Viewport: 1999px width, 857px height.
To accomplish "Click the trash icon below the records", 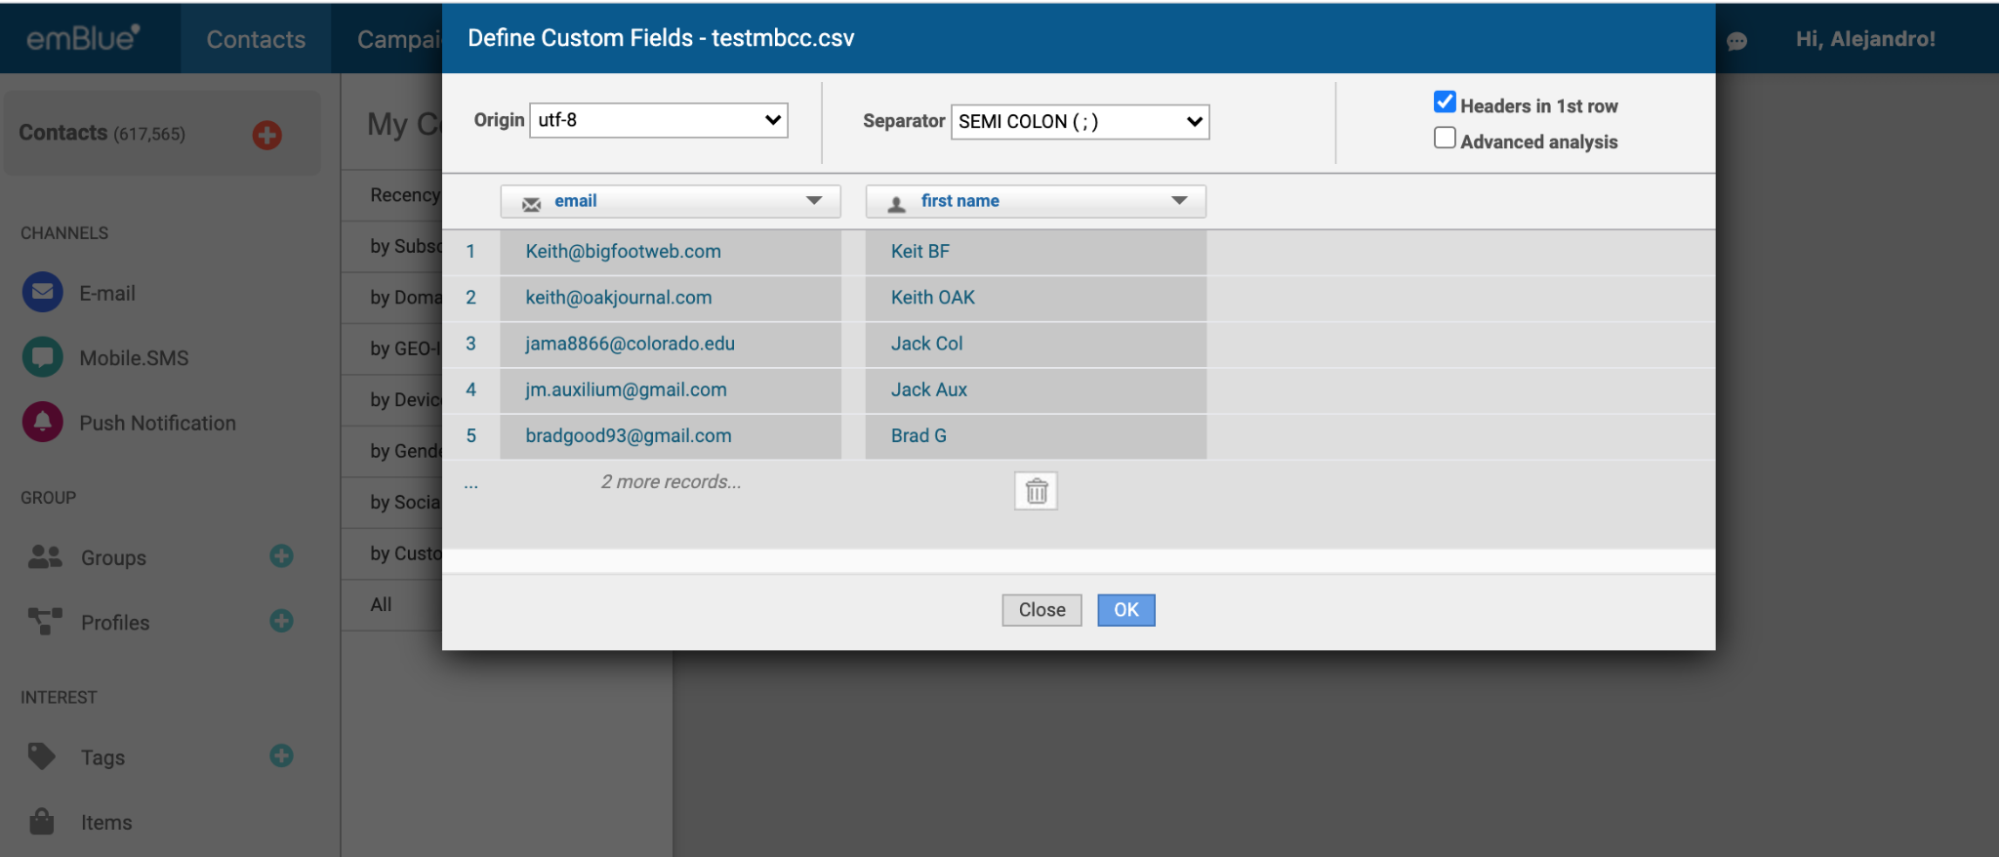I will (1036, 491).
